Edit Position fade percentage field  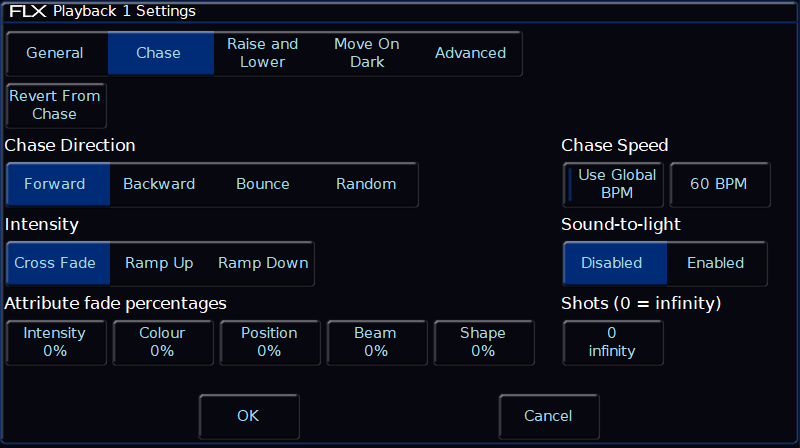tap(269, 342)
